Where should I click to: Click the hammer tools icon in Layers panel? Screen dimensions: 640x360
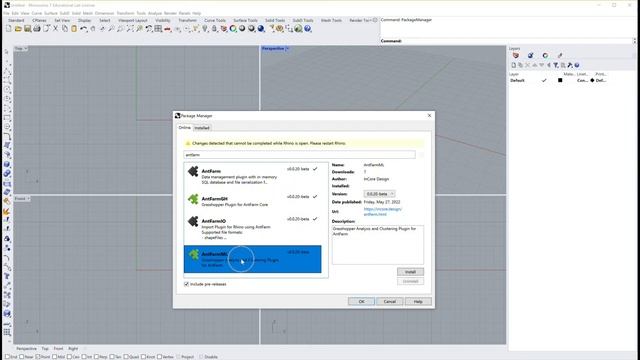coord(570,65)
